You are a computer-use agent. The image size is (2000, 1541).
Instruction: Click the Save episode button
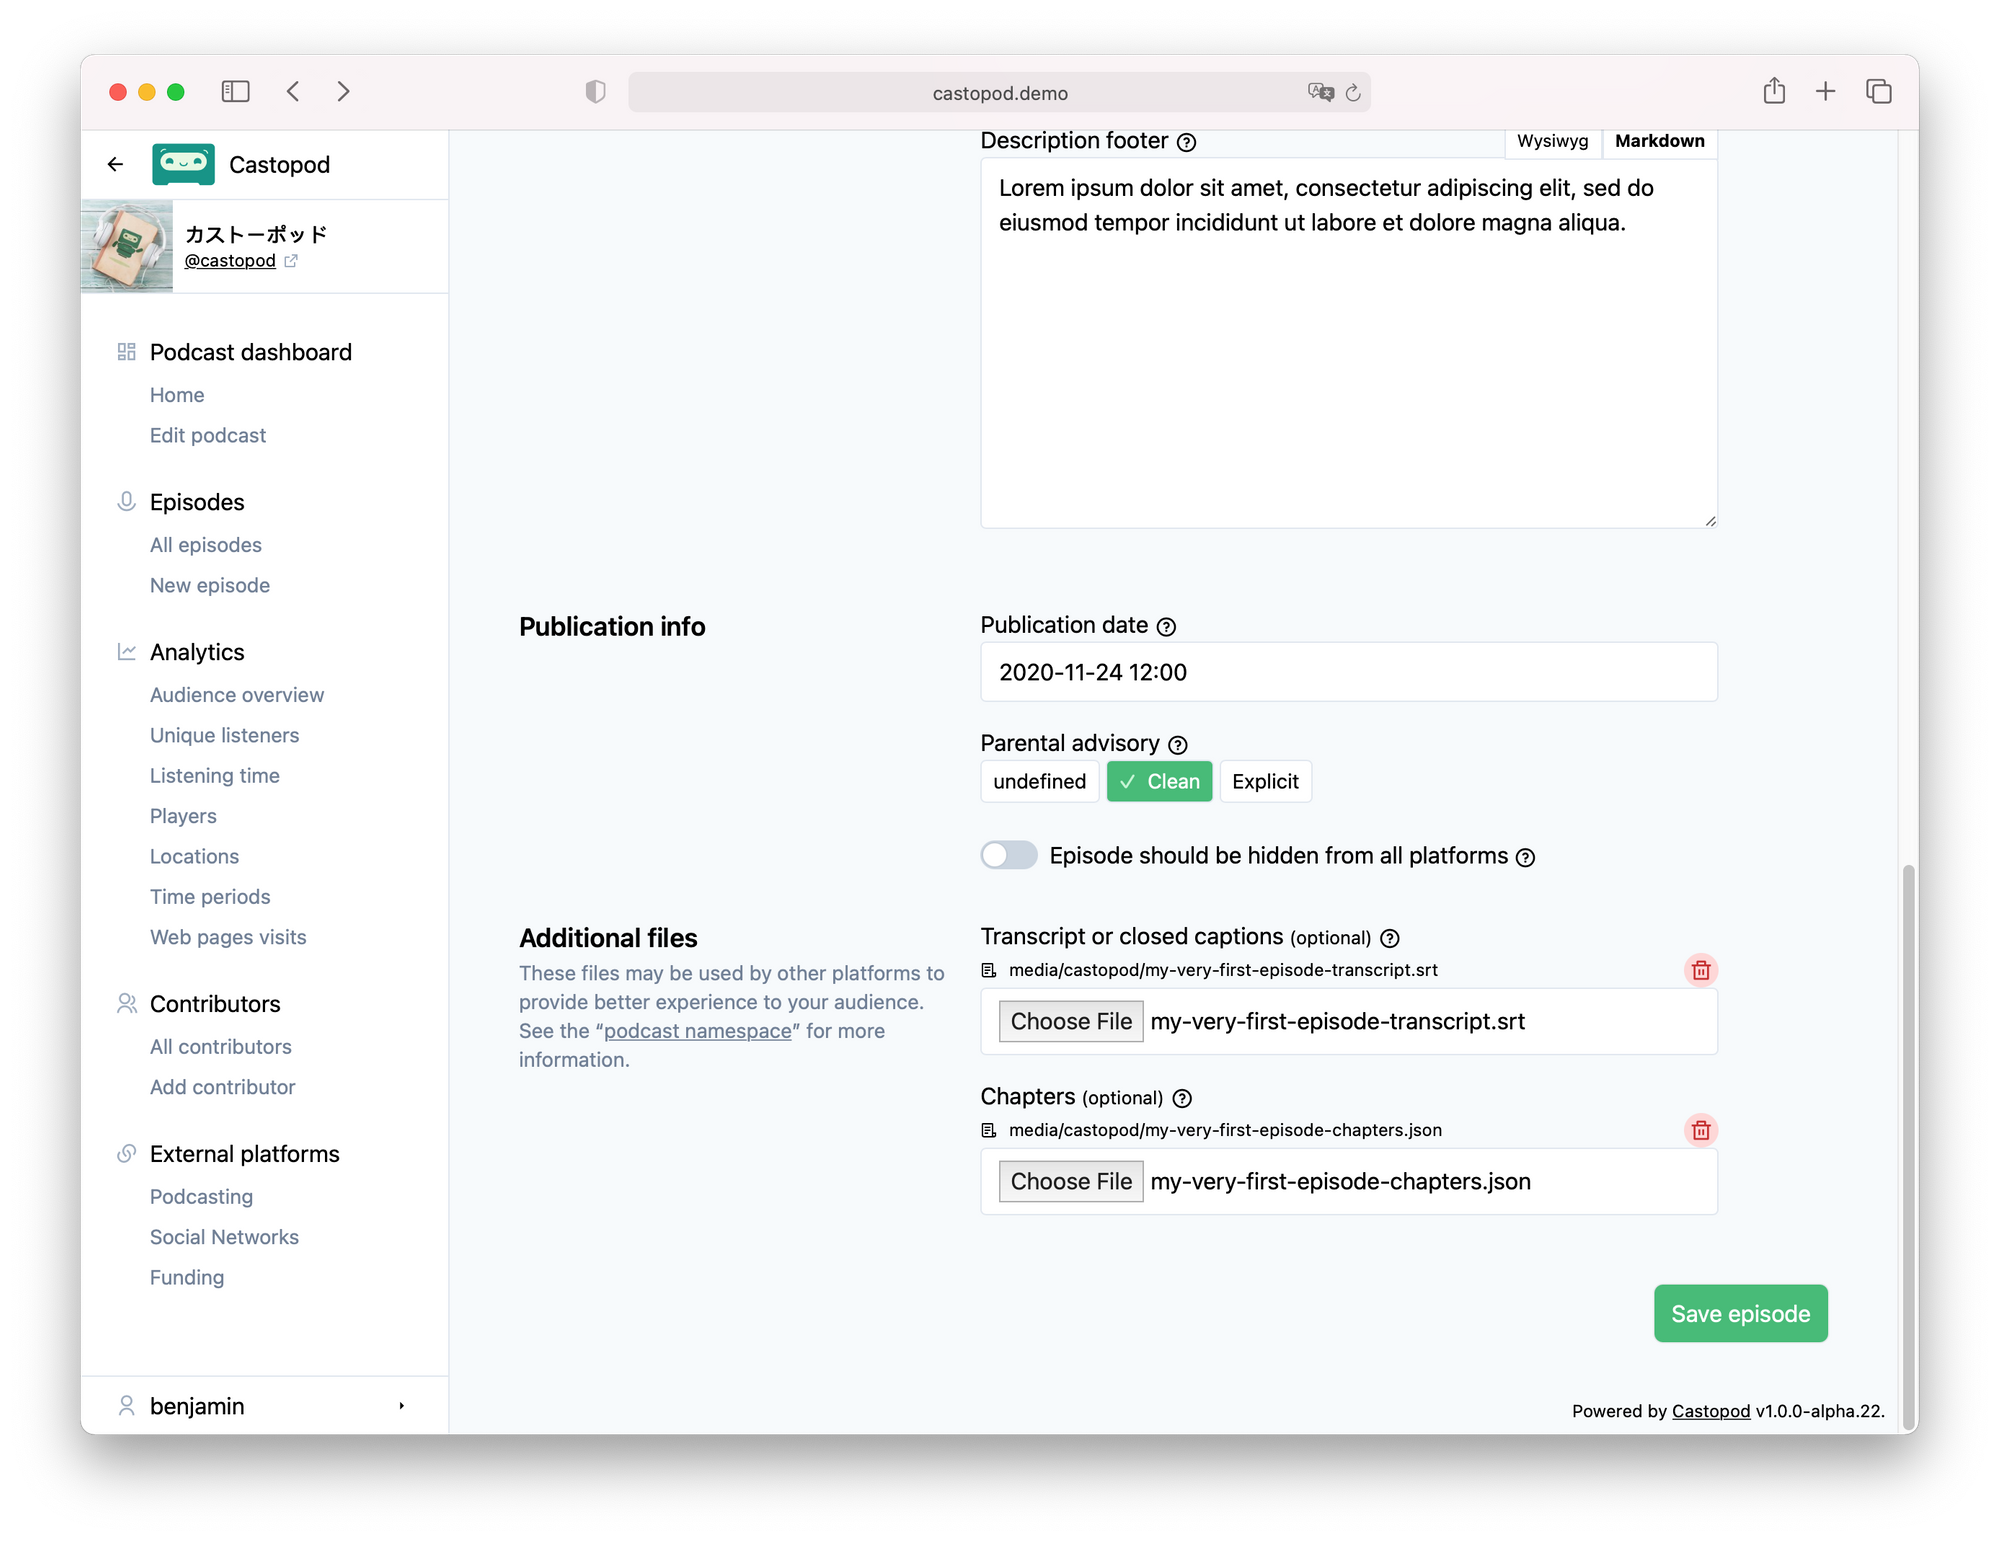tap(1739, 1311)
